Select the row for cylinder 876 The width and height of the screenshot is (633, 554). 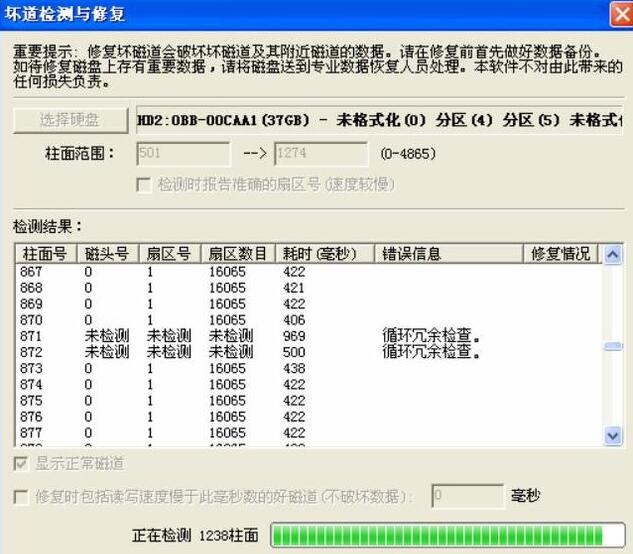(x=309, y=417)
